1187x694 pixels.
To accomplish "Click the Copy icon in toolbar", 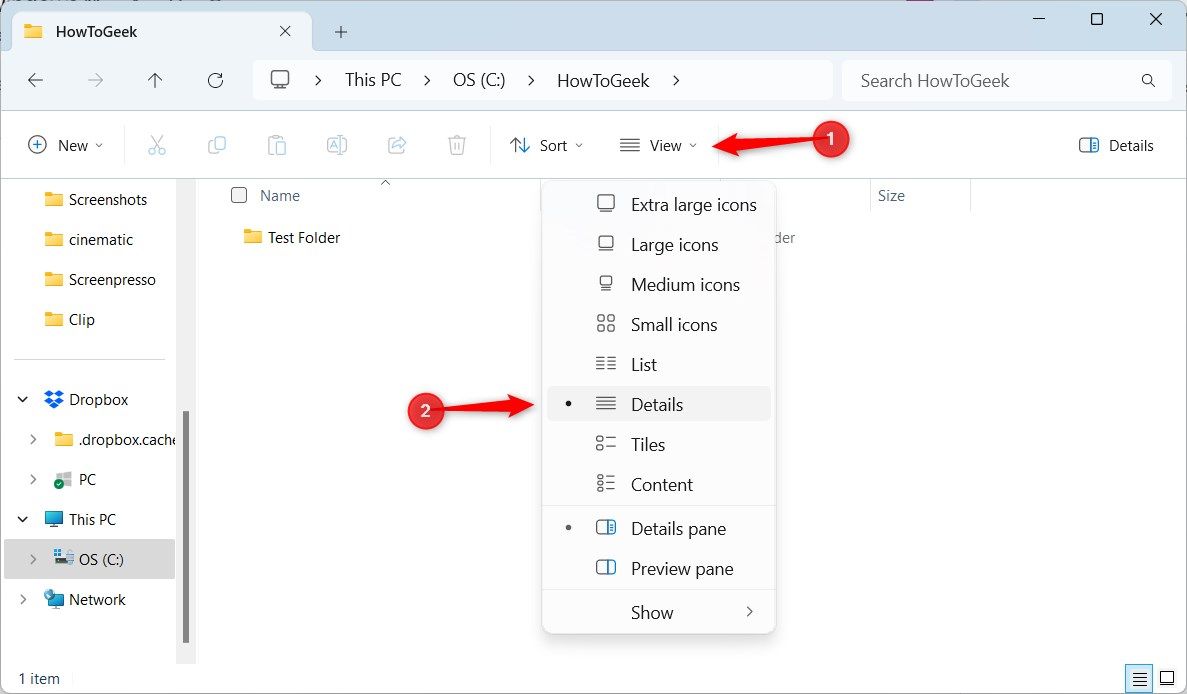I will (x=217, y=145).
